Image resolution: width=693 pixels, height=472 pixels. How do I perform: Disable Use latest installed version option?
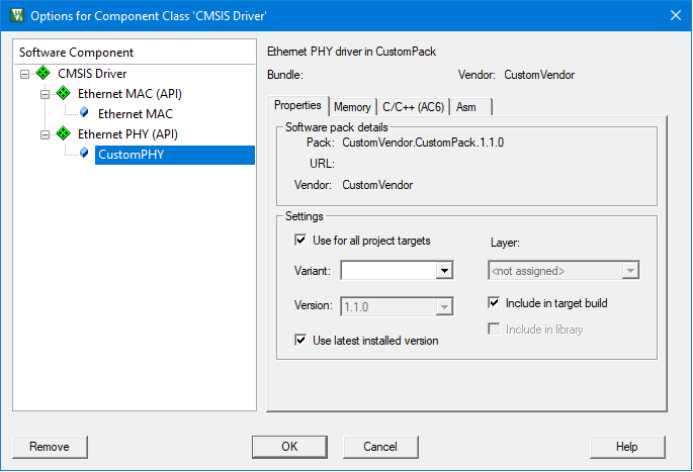(x=300, y=340)
